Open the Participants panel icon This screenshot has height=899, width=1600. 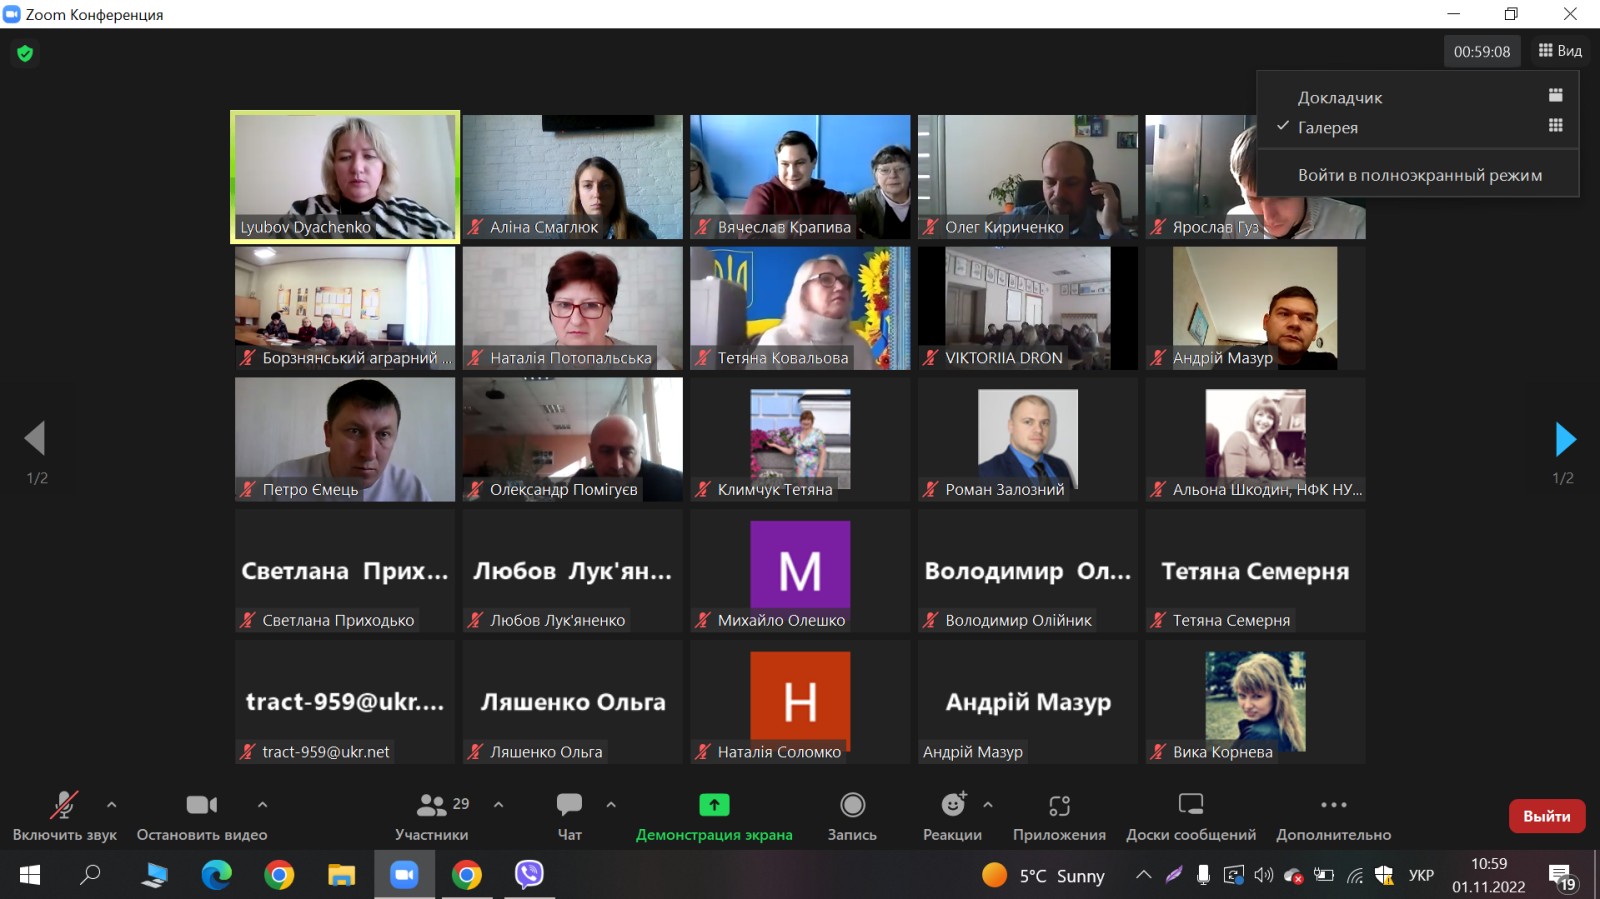431,805
